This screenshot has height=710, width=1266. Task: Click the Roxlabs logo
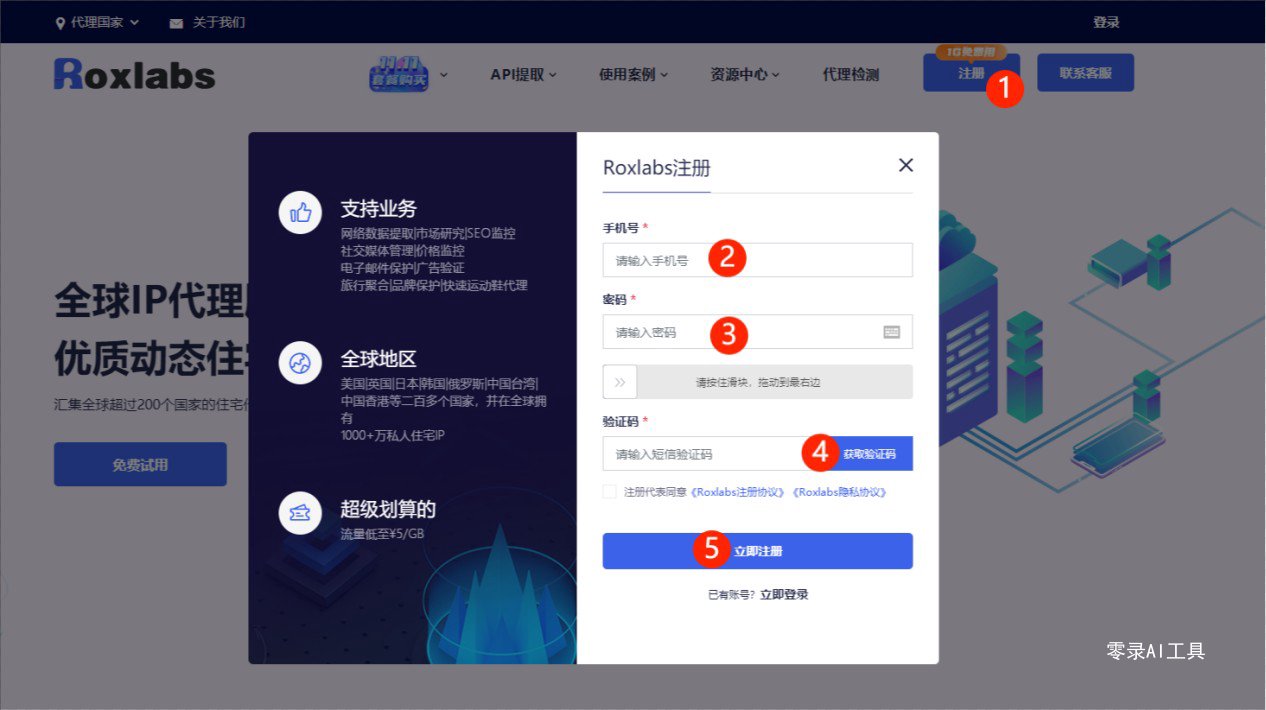tap(135, 74)
